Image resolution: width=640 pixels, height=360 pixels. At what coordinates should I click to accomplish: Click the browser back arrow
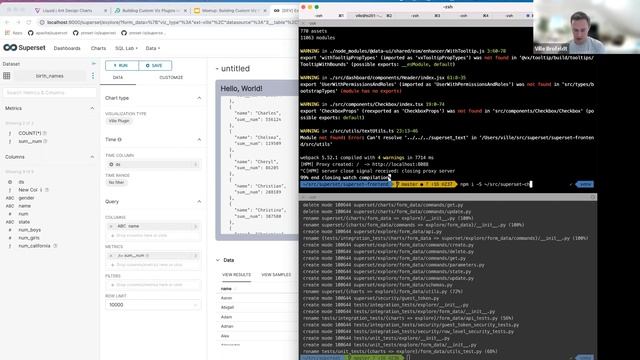(x=7, y=22)
